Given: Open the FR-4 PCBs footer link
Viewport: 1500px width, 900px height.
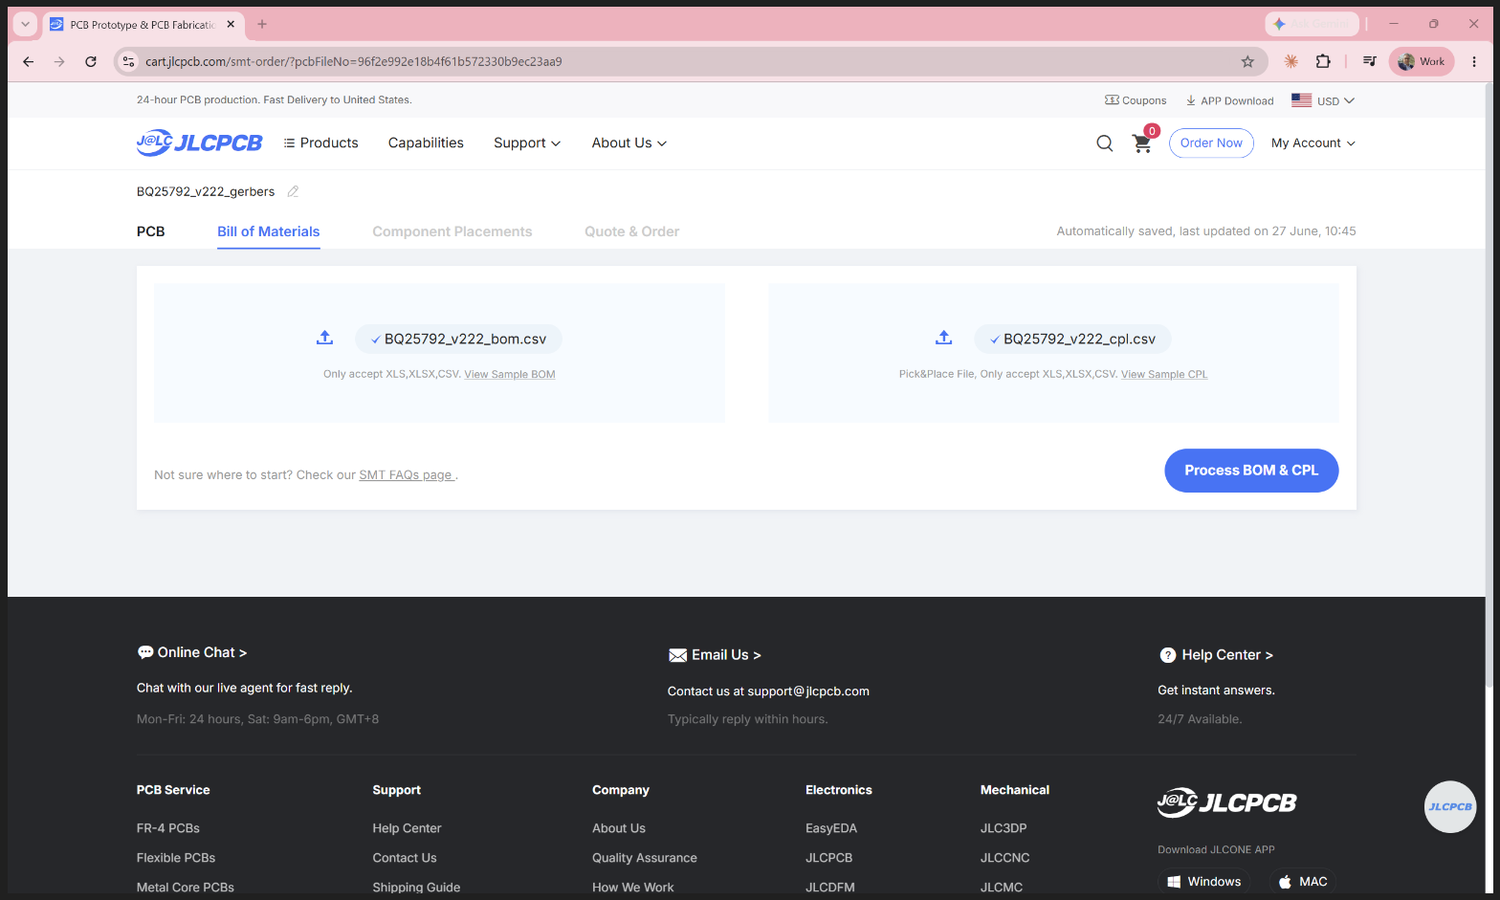Looking at the screenshot, I should pyautogui.click(x=168, y=828).
